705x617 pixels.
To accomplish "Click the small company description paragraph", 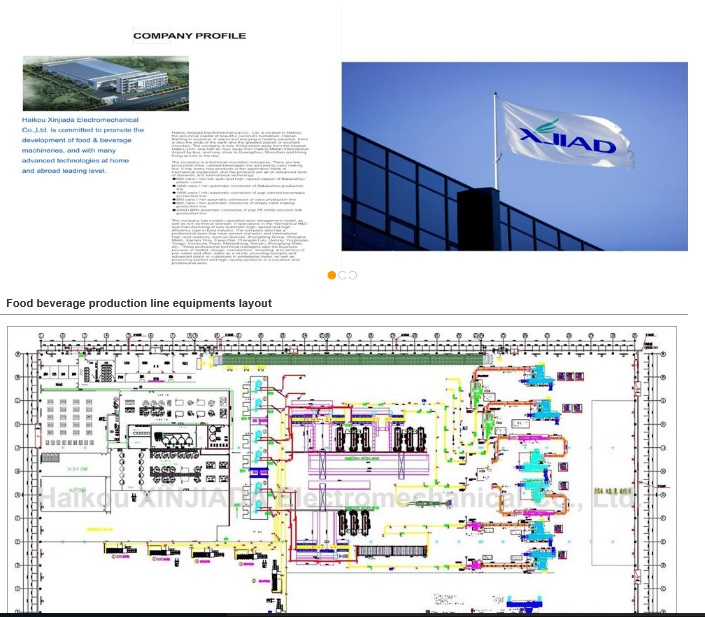I will coord(240,197).
